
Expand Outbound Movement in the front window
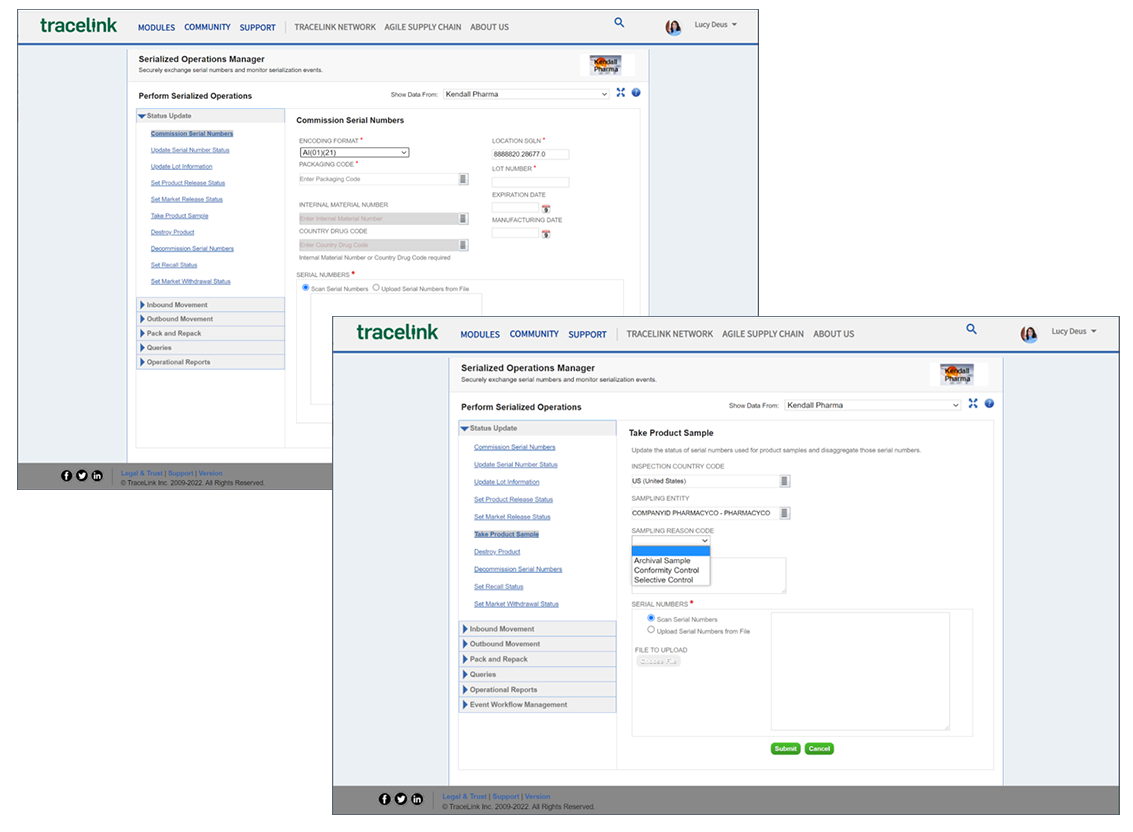tap(538, 644)
